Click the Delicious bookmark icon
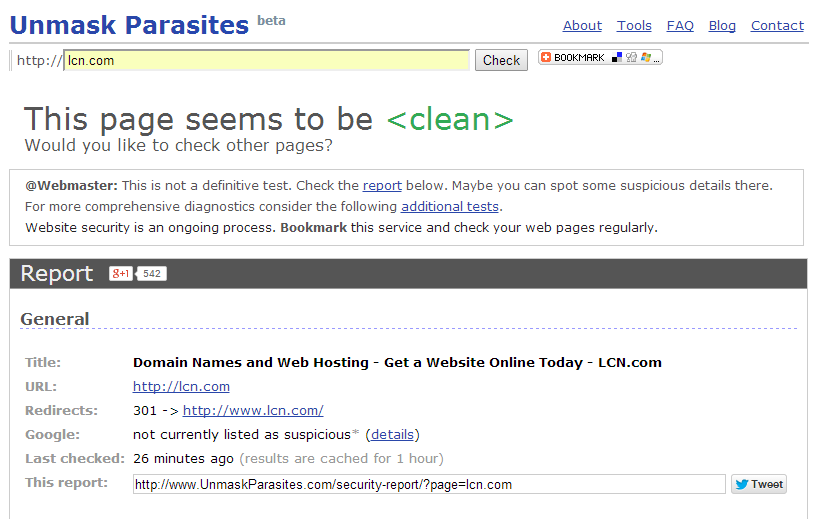The width and height of the screenshot is (814, 519). click(617, 57)
